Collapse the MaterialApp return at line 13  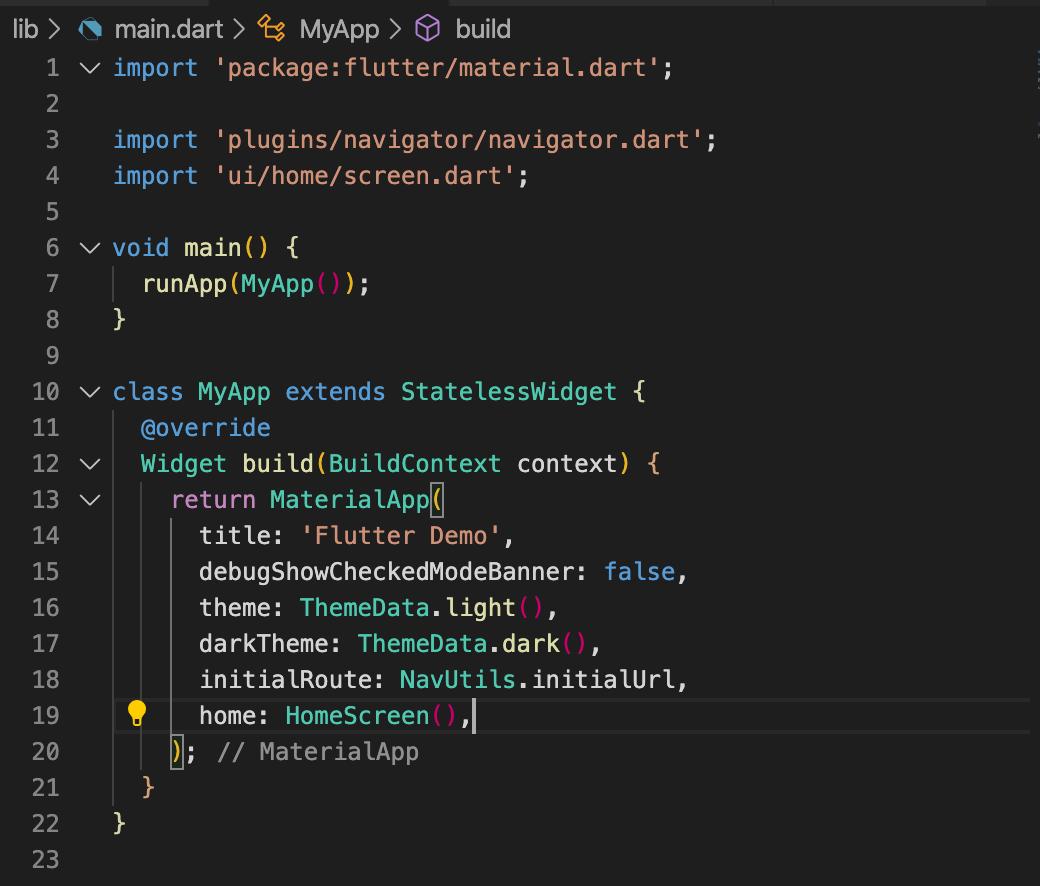90,500
